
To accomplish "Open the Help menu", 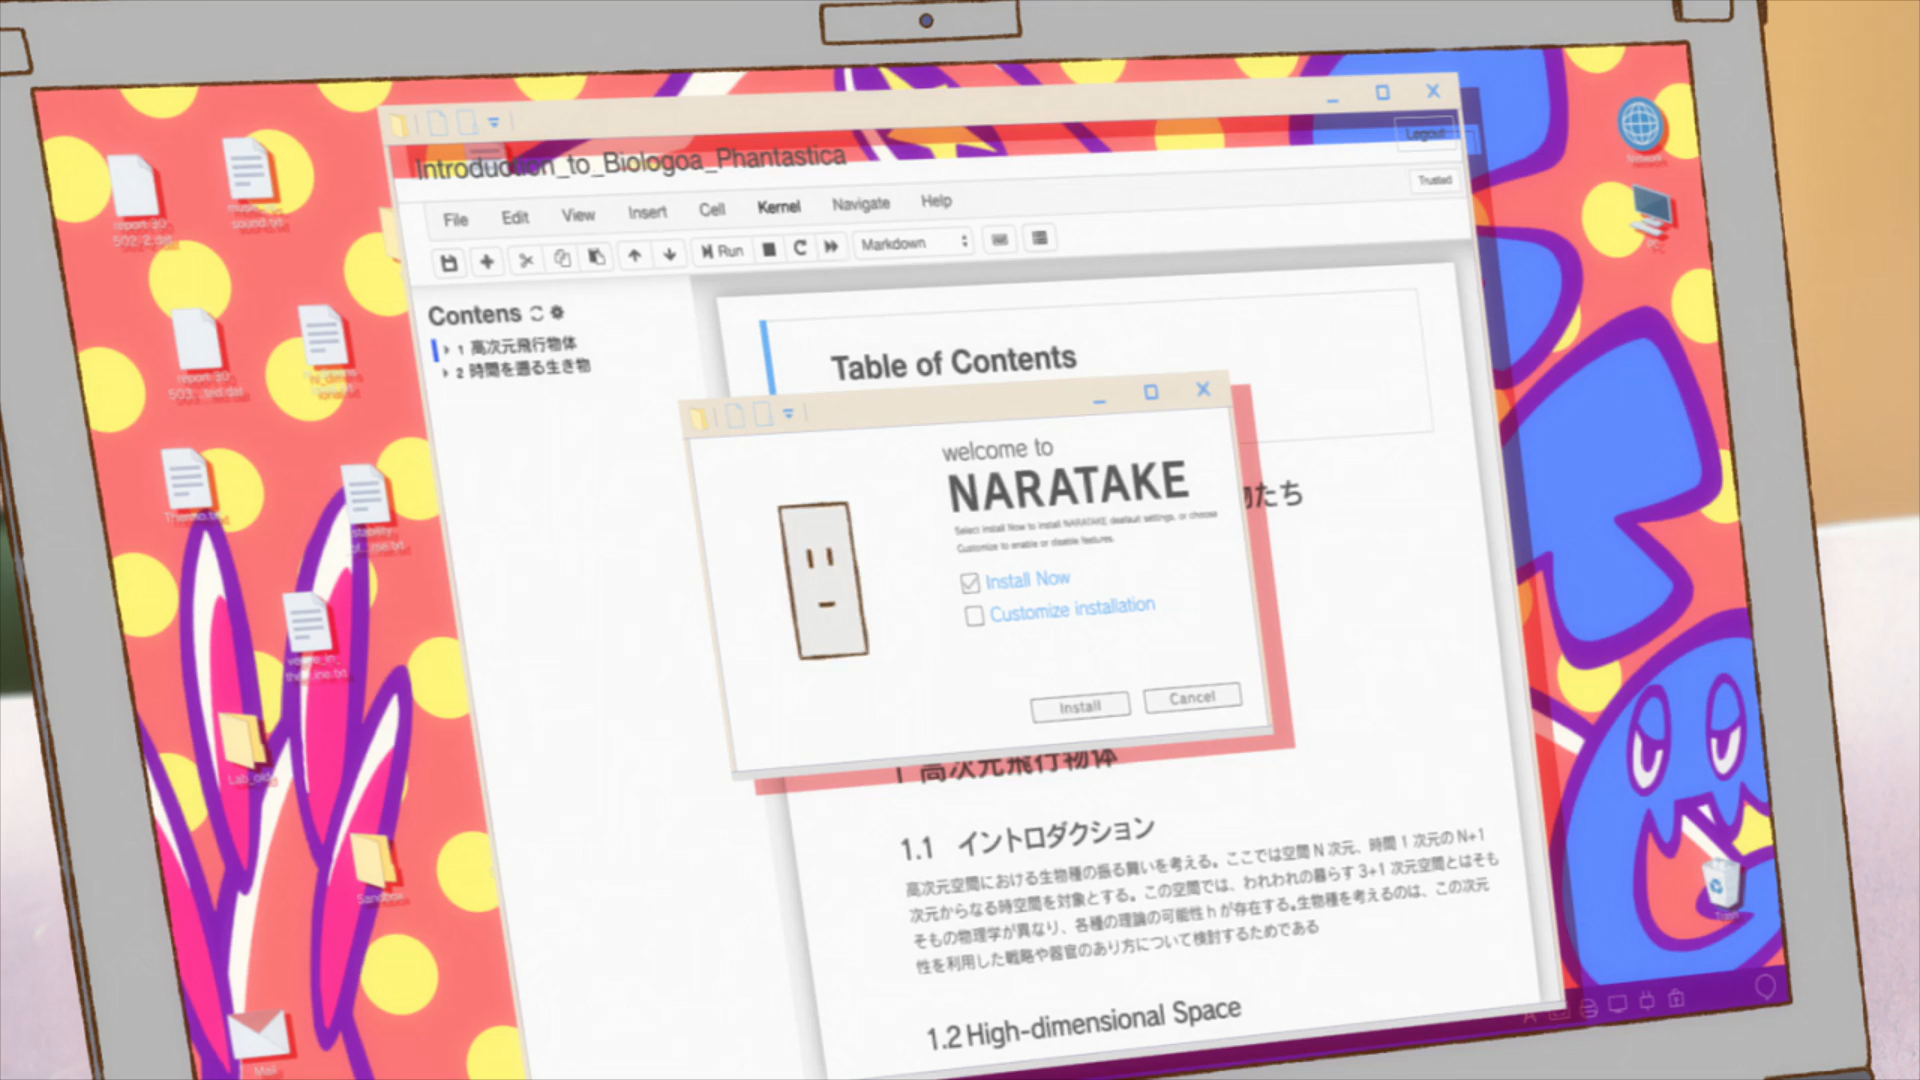I will [936, 200].
